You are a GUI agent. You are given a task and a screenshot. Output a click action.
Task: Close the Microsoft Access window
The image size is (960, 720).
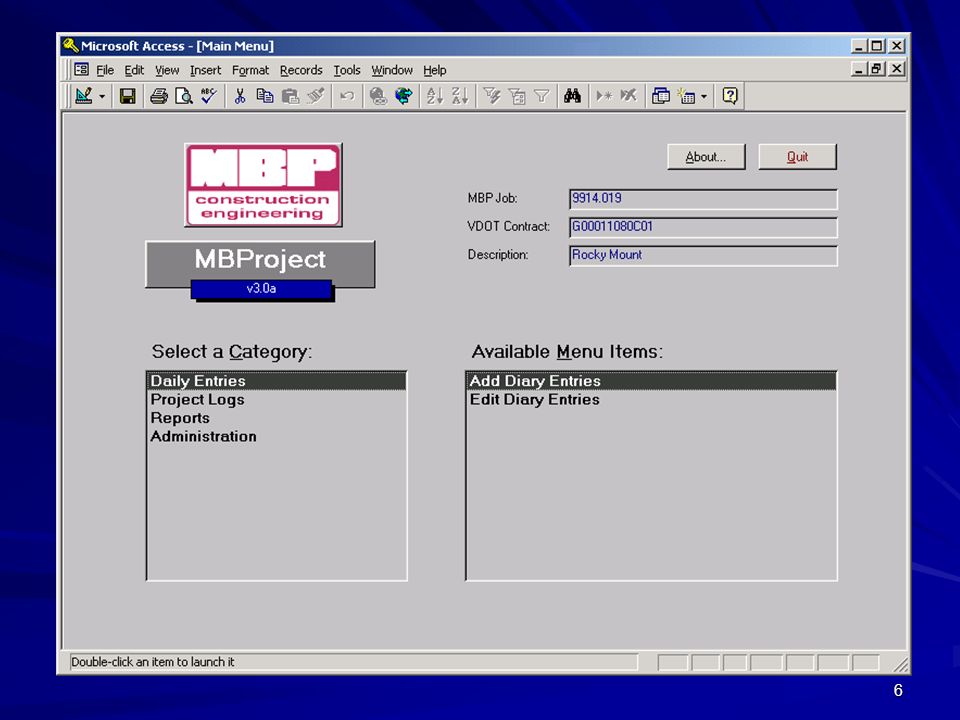[896, 46]
